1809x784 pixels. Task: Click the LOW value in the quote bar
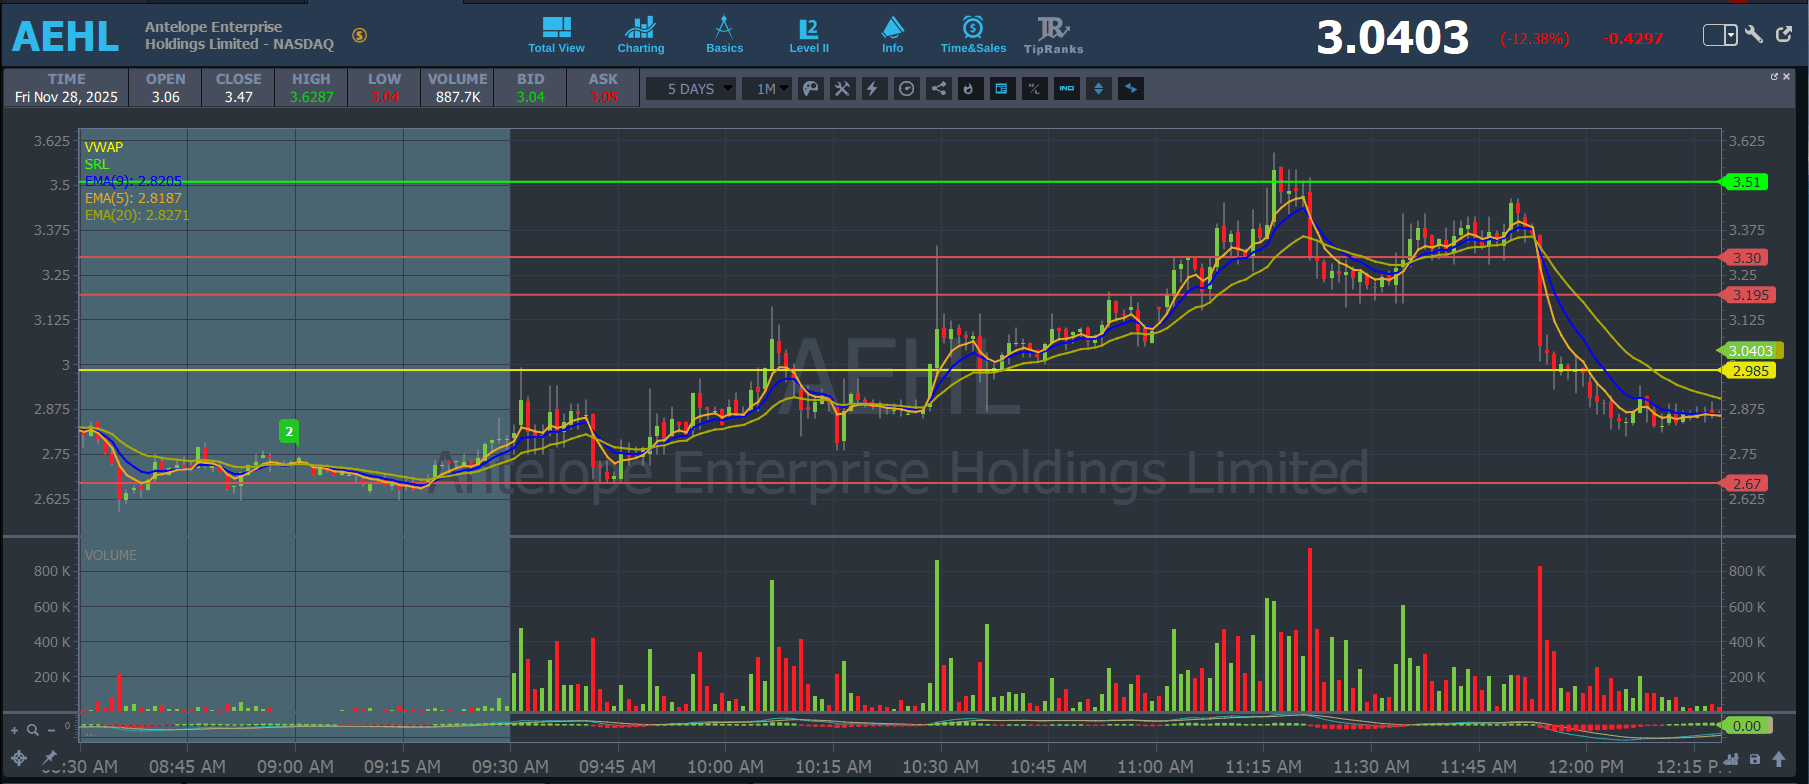pos(385,97)
